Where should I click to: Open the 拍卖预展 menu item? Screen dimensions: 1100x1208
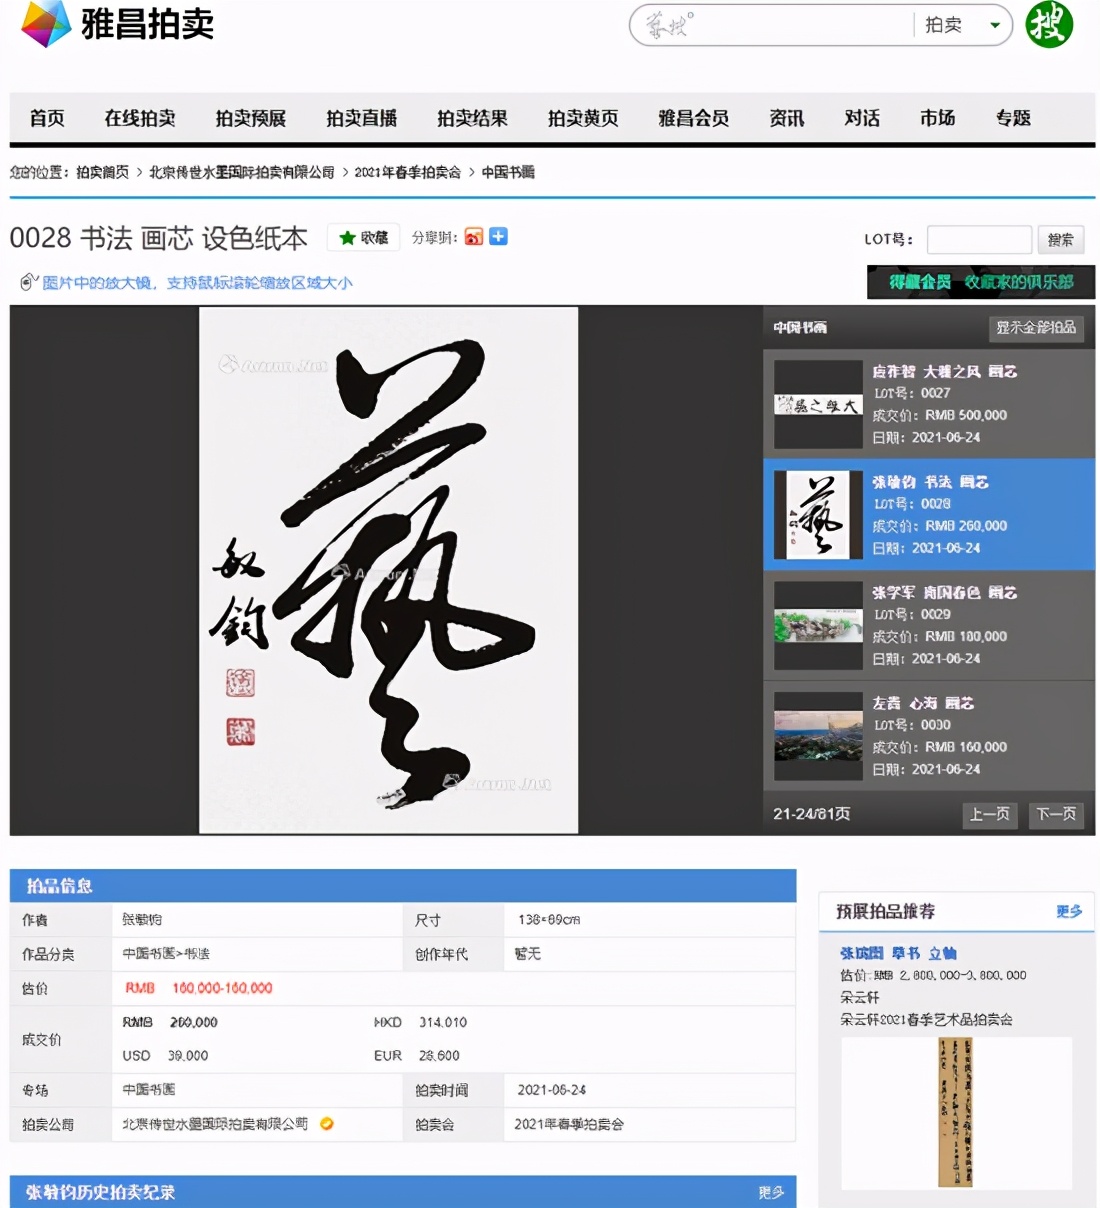coord(251,118)
